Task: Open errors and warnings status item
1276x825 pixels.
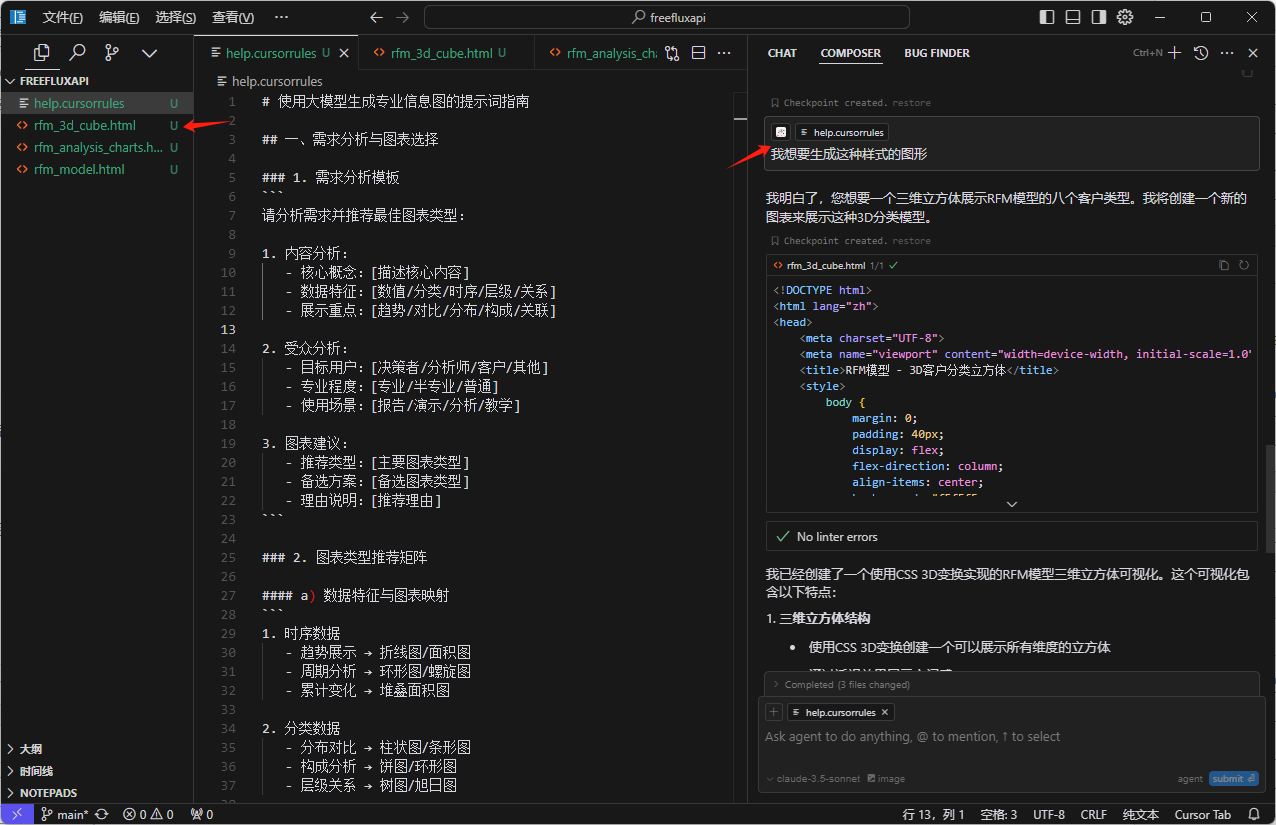Action: [148, 814]
